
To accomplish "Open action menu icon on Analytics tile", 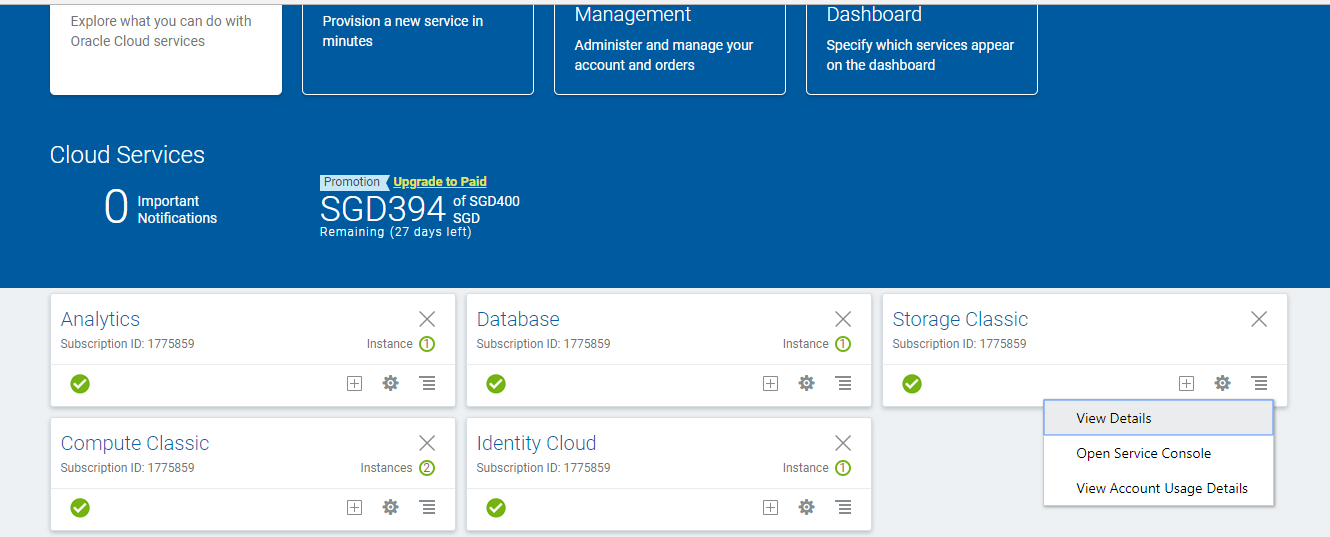I will tap(428, 383).
